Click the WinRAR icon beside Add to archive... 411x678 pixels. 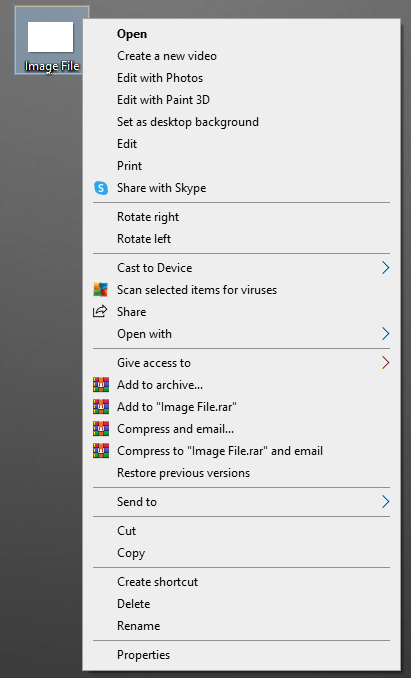pos(101,385)
